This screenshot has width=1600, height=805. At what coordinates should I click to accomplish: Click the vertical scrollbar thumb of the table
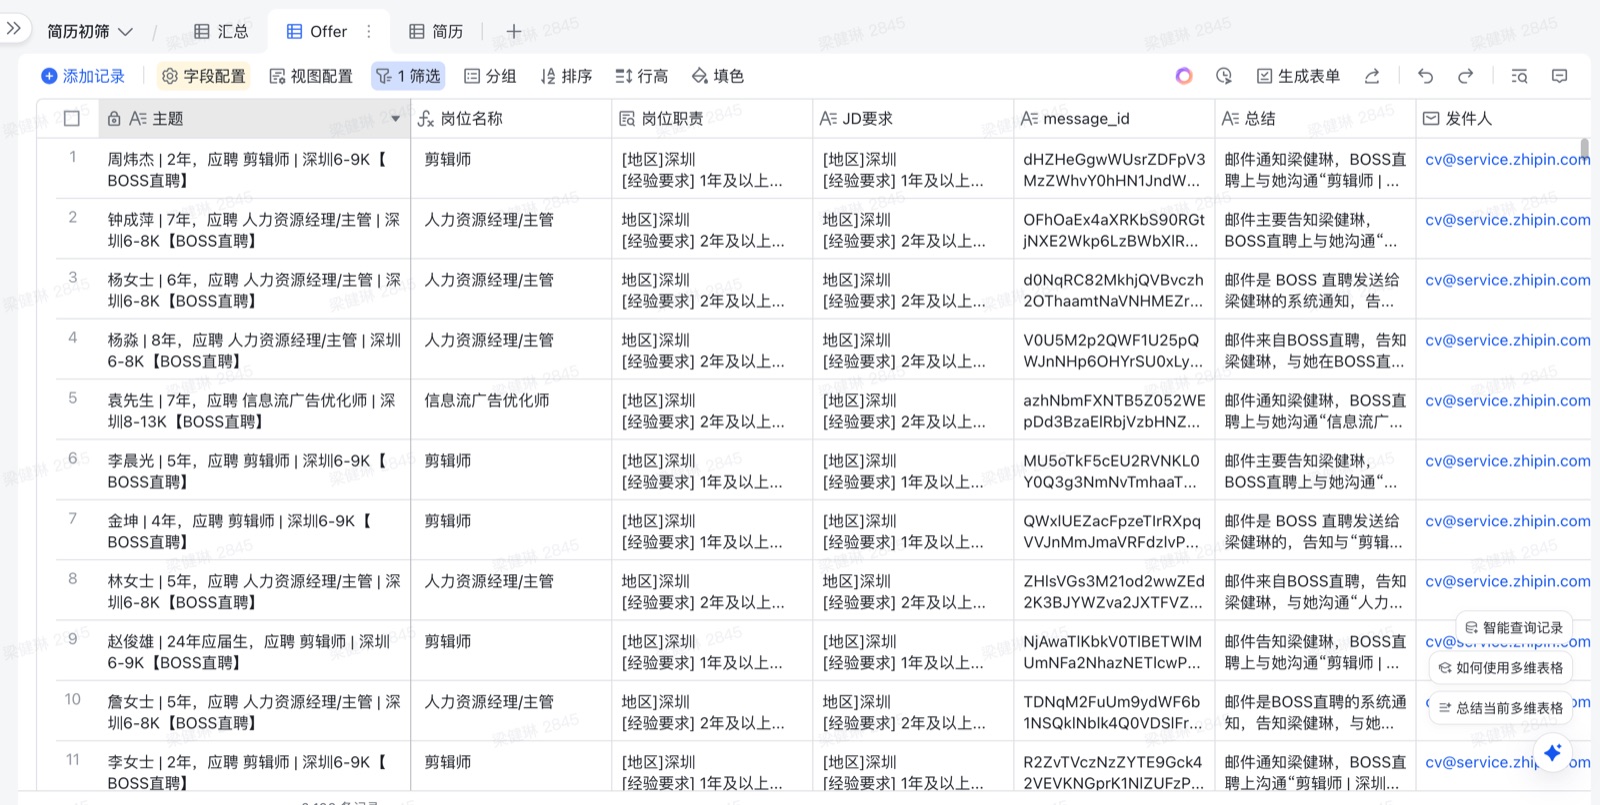(1584, 151)
